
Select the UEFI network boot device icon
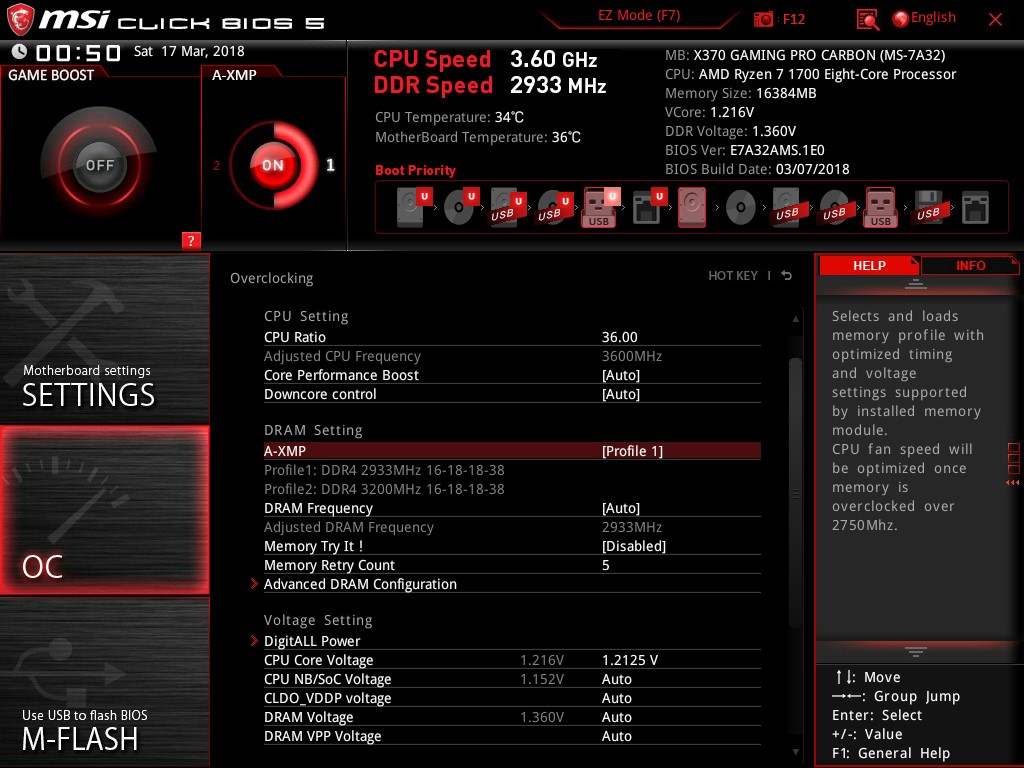click(649, 207)
